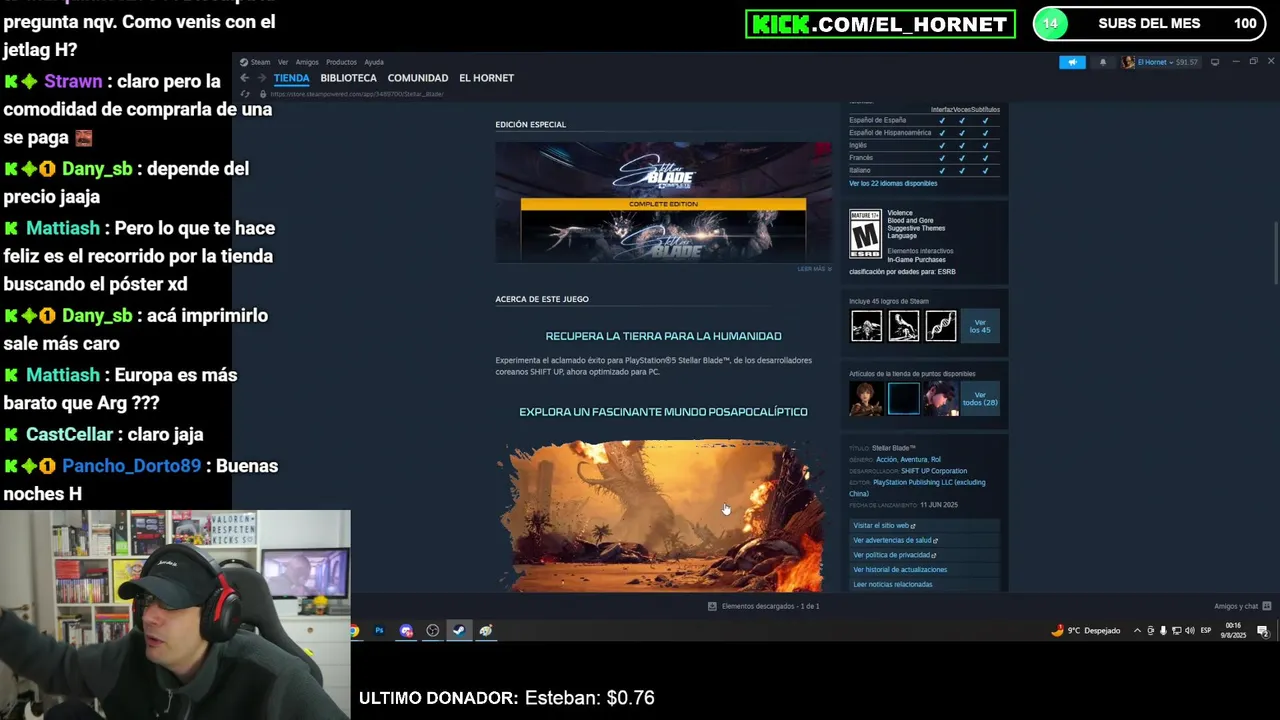Click Ver los 45 achievements button
Viewport: 1280px width, 720px height.
coord(980,326)
